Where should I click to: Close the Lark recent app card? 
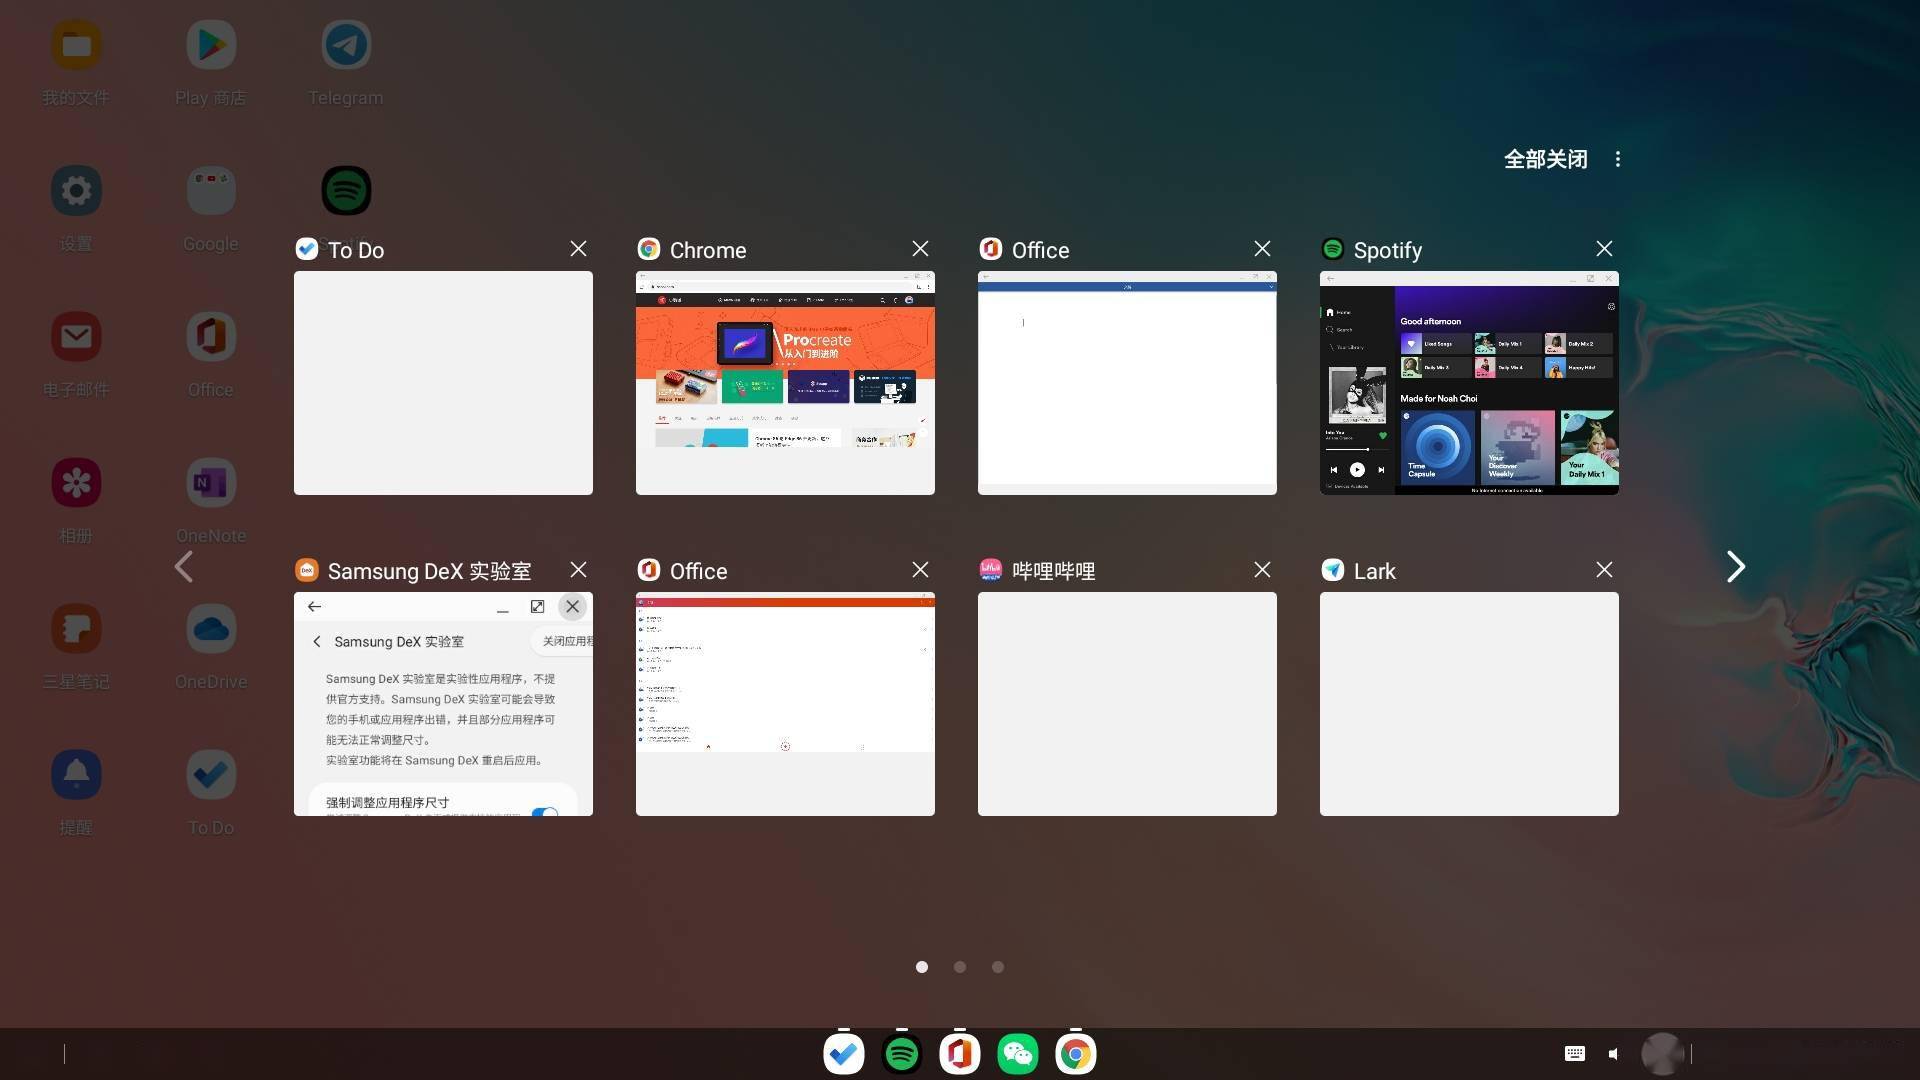click(1604, 570)
